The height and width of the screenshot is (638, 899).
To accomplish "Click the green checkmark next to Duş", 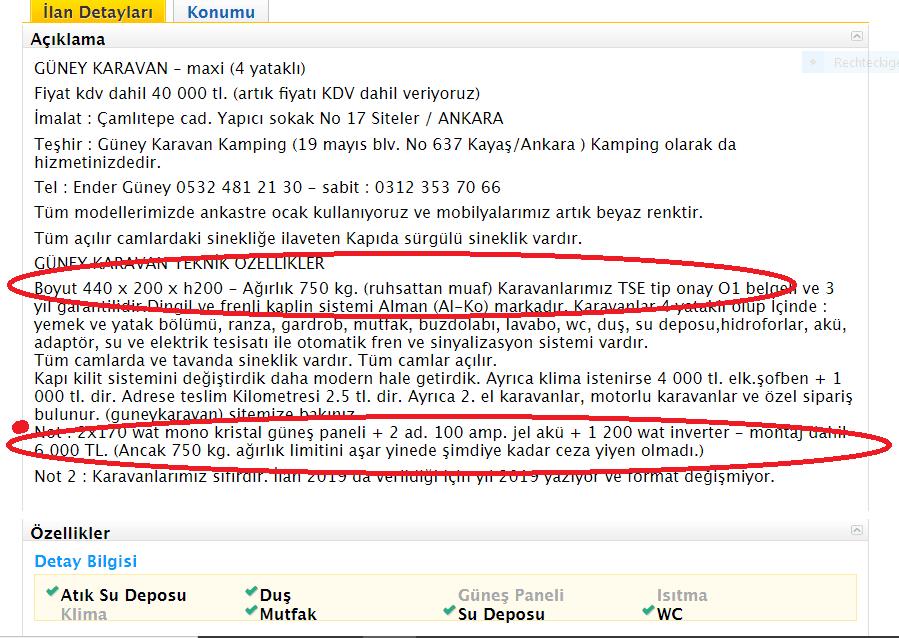I will click(x=251, y=593).
